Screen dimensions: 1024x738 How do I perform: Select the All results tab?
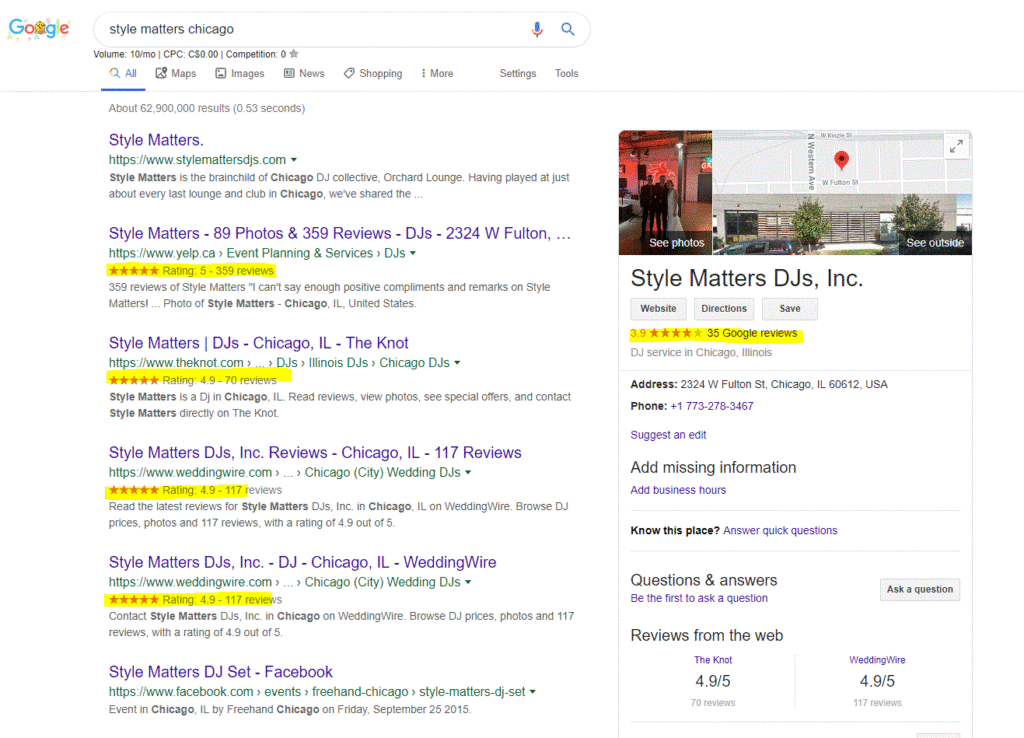point(123,74)
